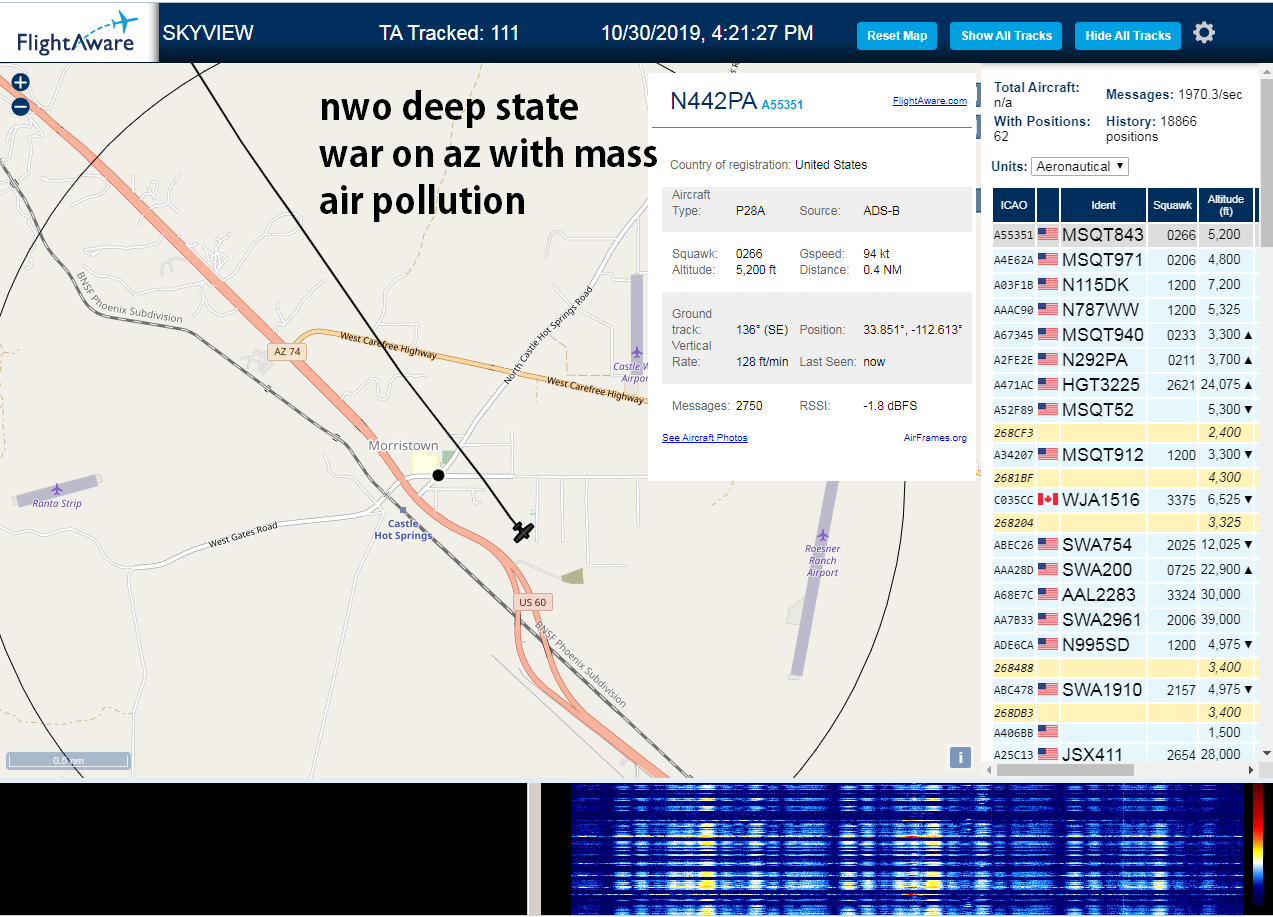Open the settings gear icon
Viewport: 1273px width, 917px height.
[x=1204, y=33]
